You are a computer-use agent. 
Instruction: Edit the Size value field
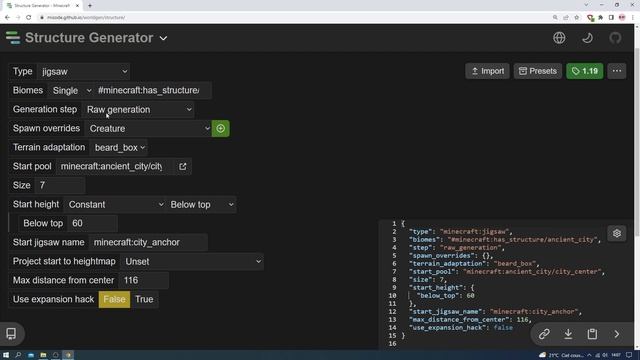pyautogui.click(x=60, y=186)
